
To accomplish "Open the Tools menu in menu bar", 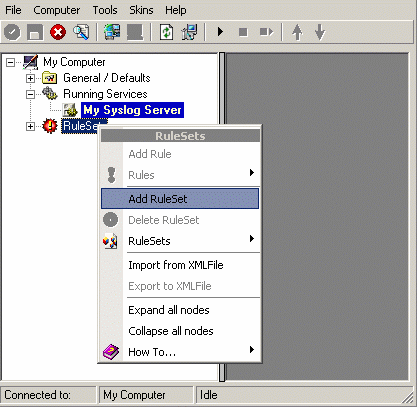I will (105, 10).
